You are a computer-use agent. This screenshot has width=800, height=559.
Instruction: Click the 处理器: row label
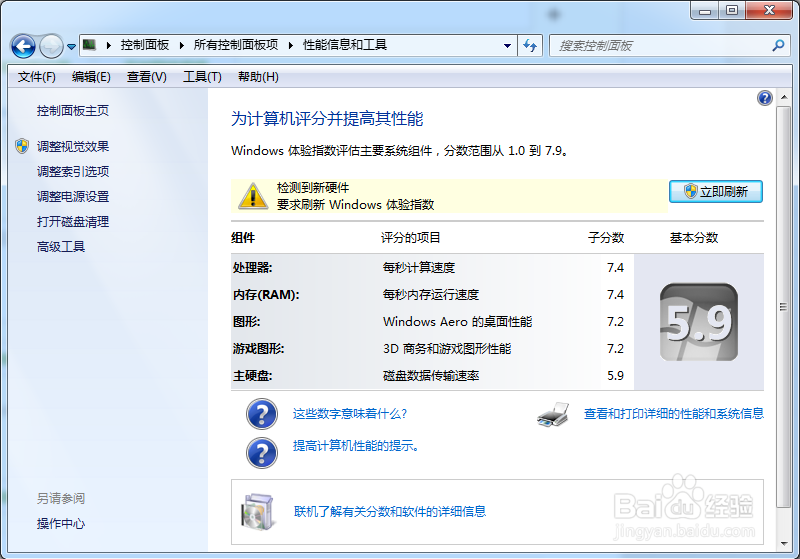pyautogui.click(x=253, y=267)
